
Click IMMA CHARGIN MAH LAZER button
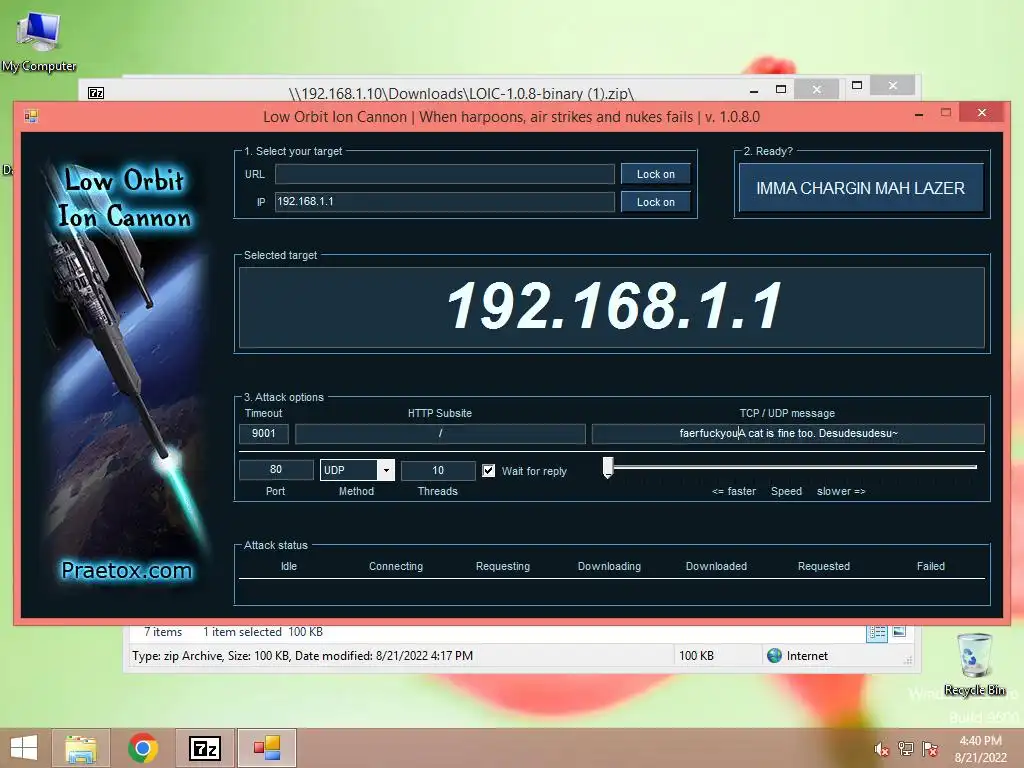(861, 188)
